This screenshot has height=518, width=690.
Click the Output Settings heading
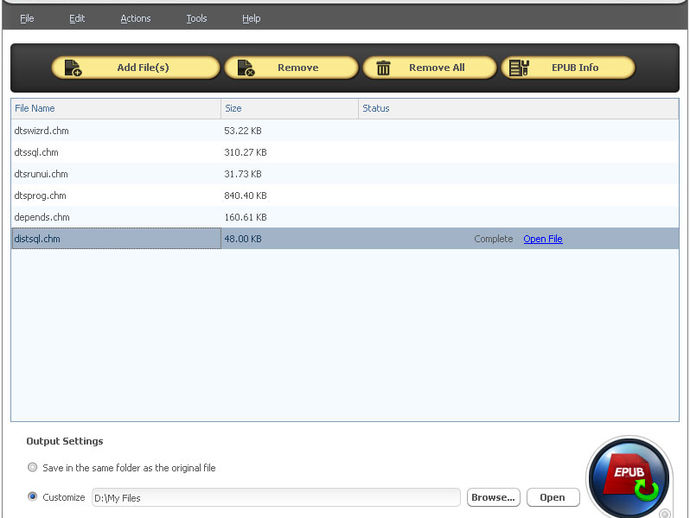click(65, 441)
